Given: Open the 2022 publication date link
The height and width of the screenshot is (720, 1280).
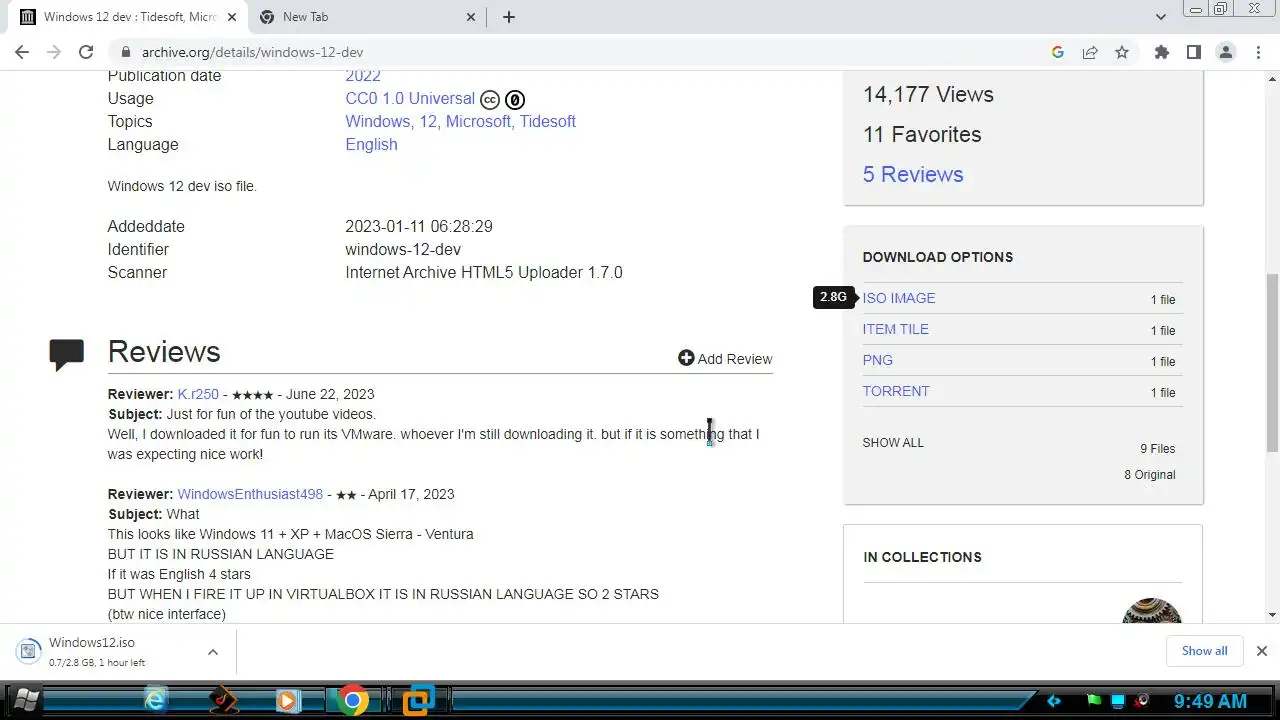Looking at the screenshot, I should [x=363, y=76].
